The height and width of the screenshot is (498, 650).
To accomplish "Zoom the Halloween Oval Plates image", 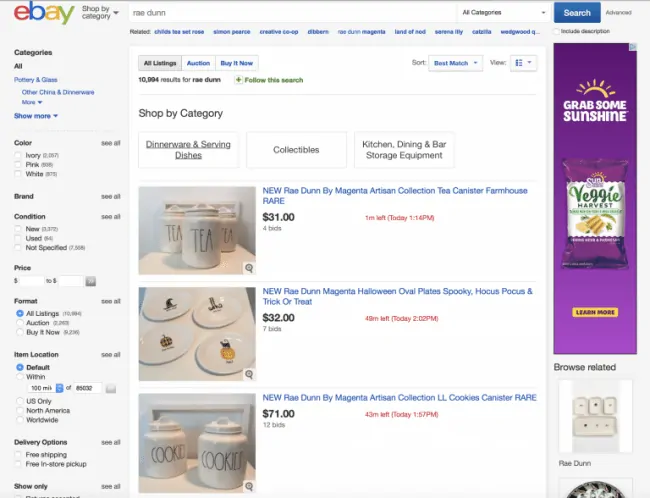I will point(249,374).
